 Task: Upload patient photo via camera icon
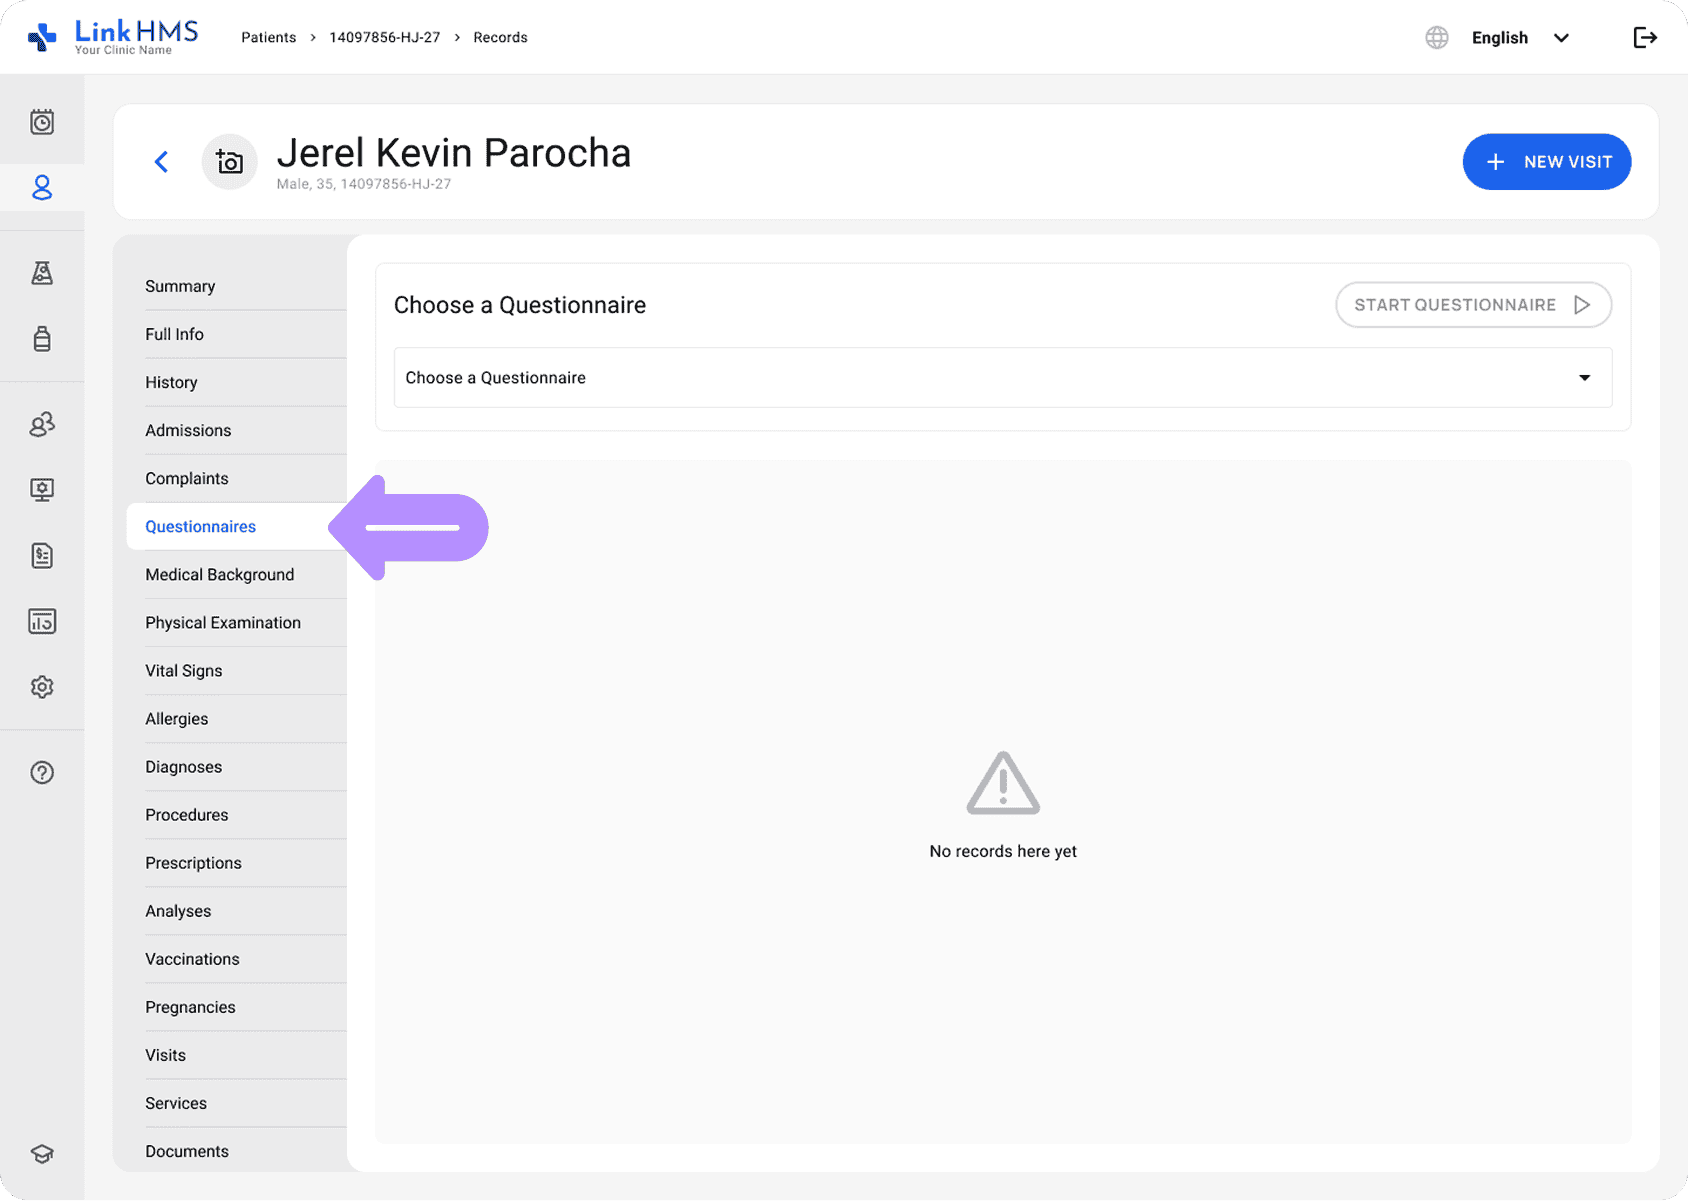pyautogui.click(x=230, y=162)
